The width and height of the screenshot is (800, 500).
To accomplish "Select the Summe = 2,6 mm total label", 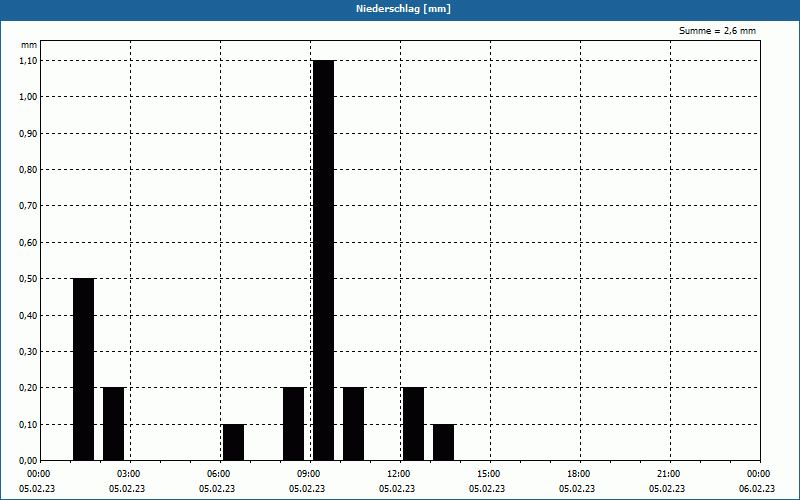I will [717, 31].
